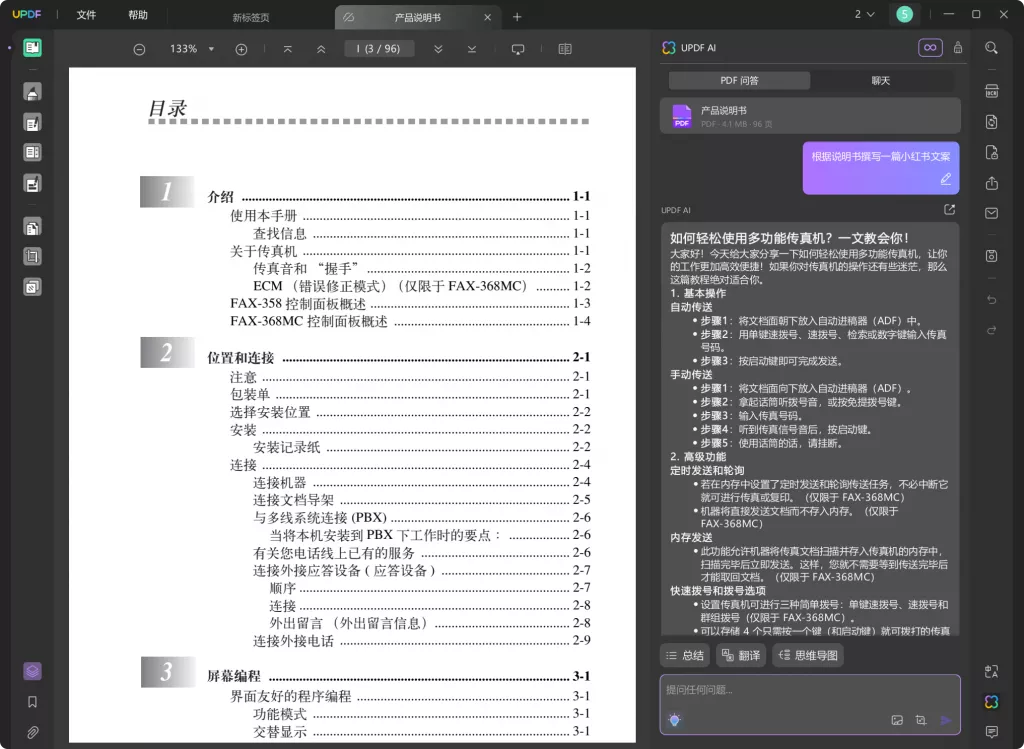Click the TOC entry 安装记录纸
This screenshot has height=749, width=1024.
(x=287, y=447)
